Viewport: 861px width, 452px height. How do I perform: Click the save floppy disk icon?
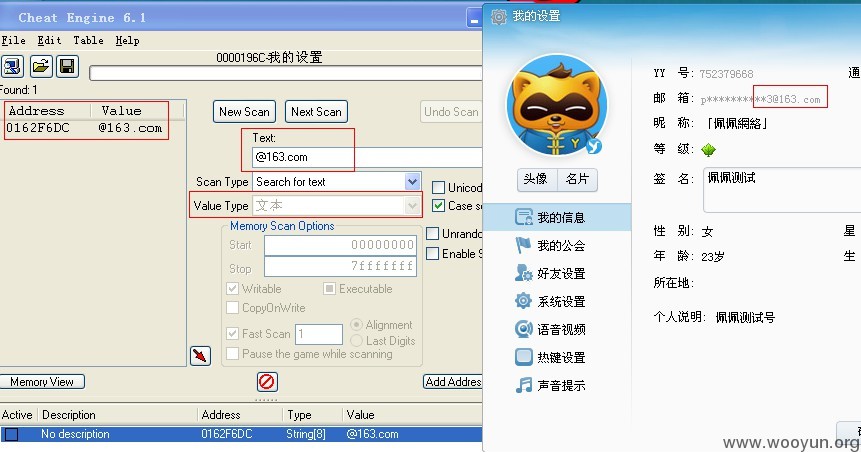click(68, 66)
